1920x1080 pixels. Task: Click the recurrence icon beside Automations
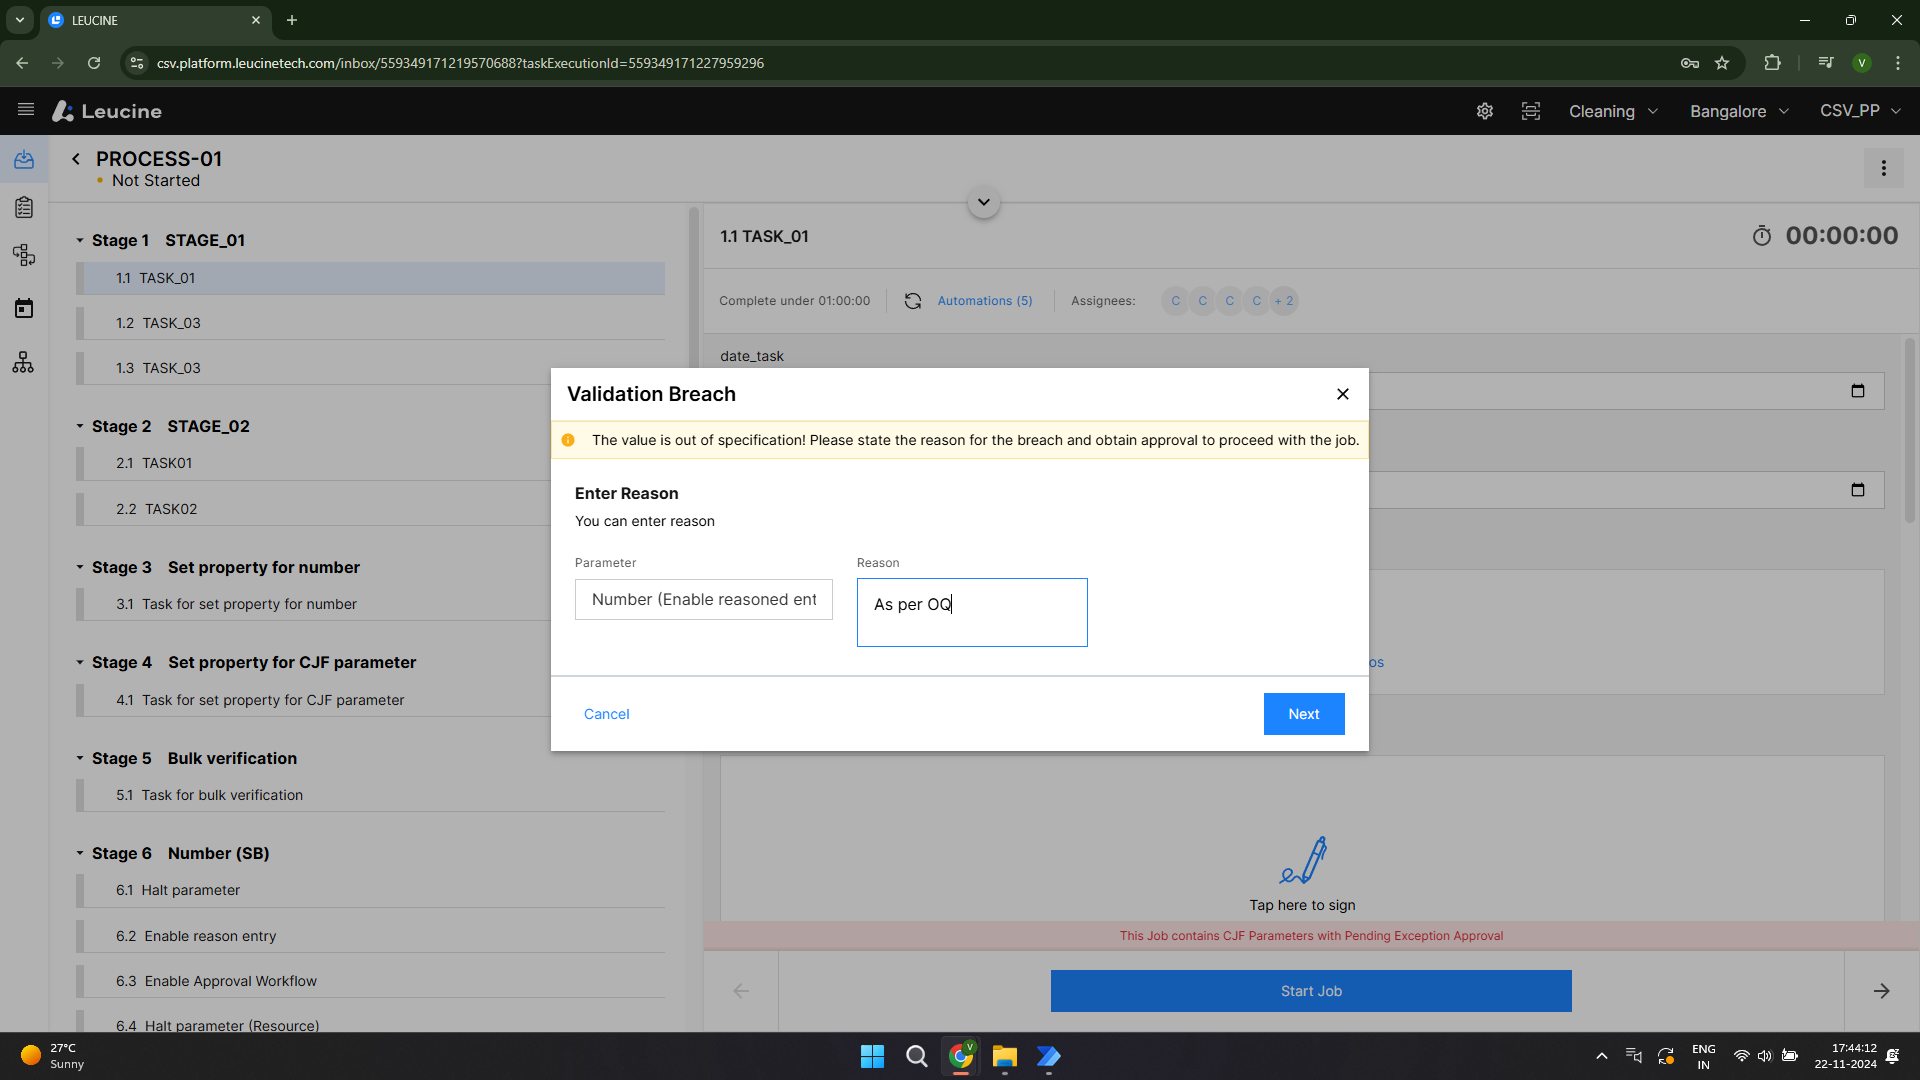[913, 300]
